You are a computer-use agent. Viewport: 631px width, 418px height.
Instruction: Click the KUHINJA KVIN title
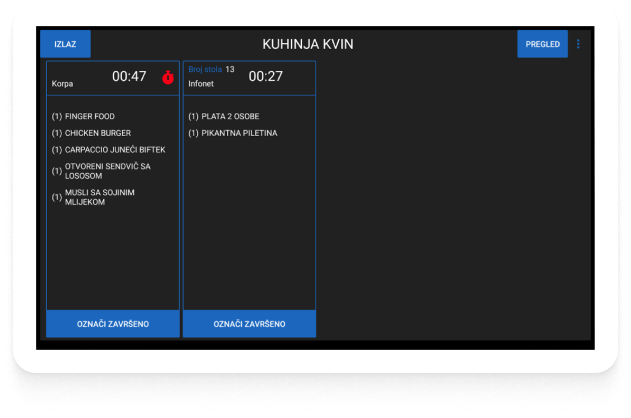tap(307, 44)
